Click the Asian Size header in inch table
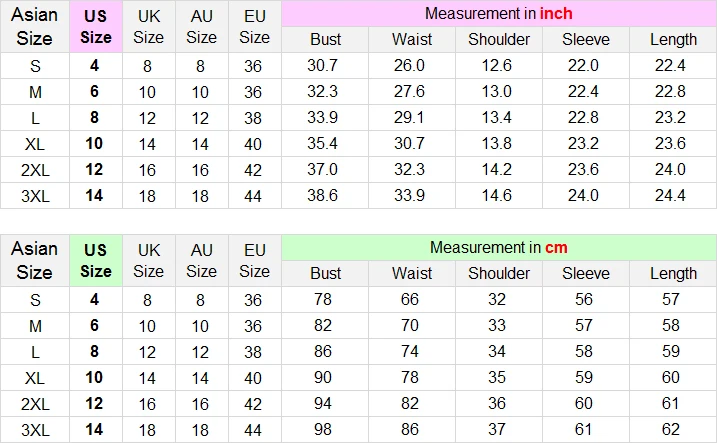The height and width of the screenshot is (443, 717). 35,27
